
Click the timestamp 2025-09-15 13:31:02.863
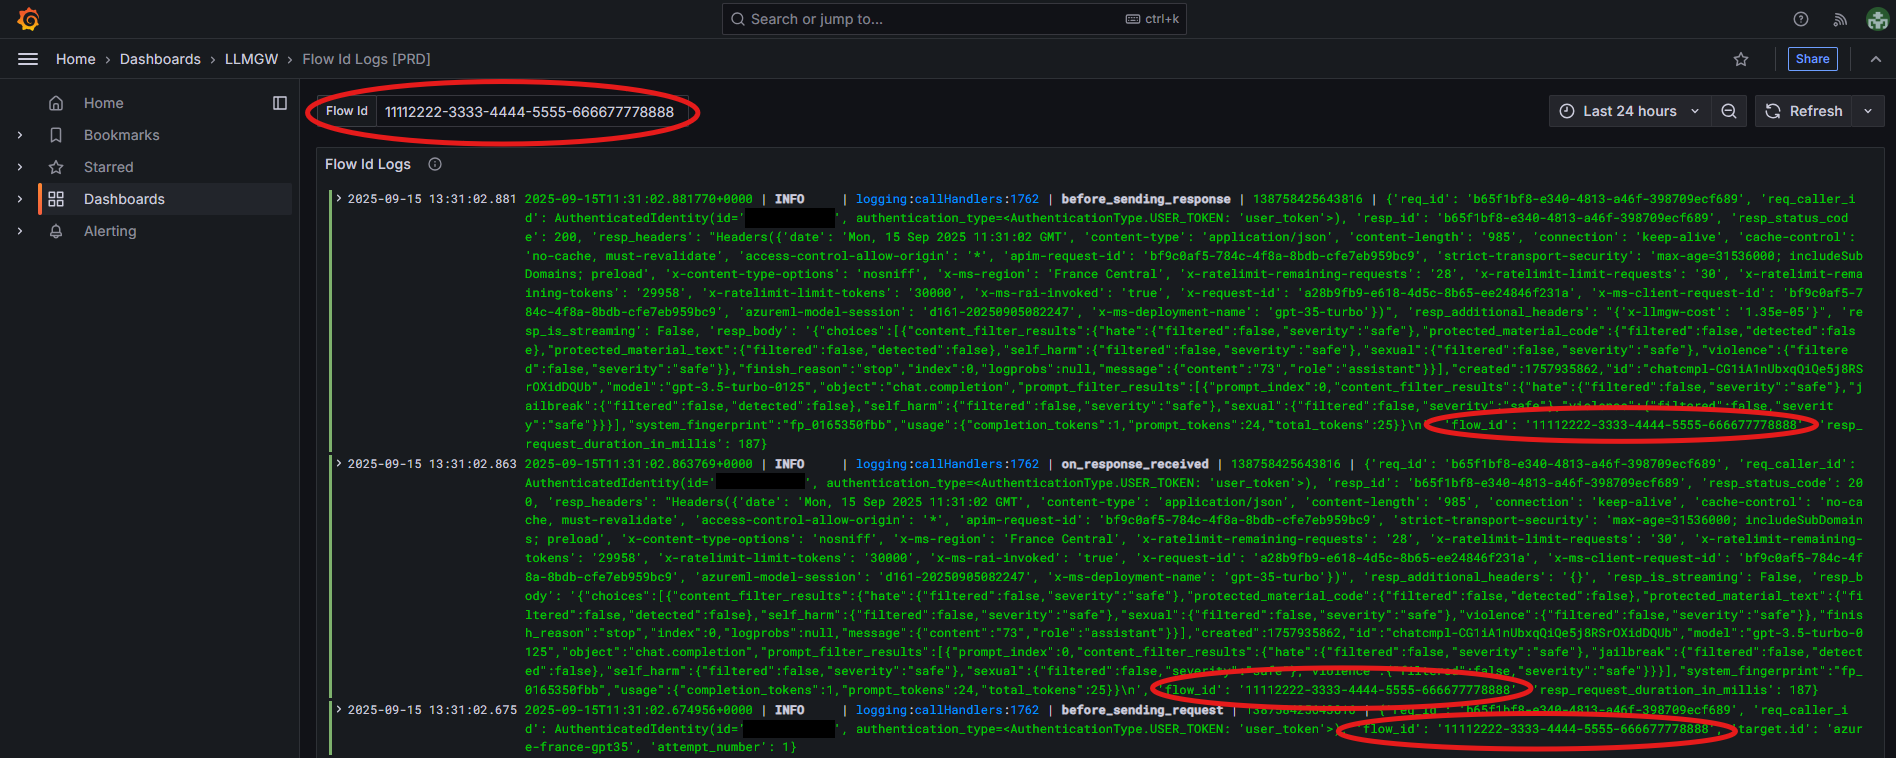[x=432, y=464]
